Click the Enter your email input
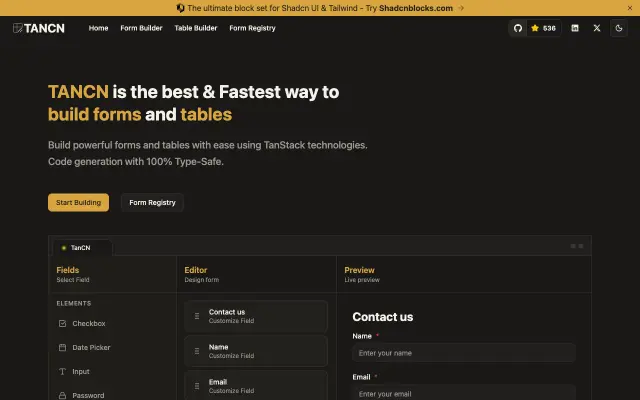640x400 pixels. [464, 393]
